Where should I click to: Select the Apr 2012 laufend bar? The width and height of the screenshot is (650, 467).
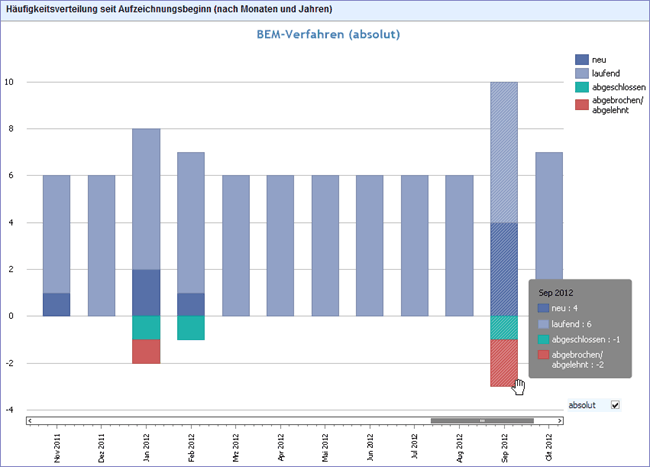click(280, 245)
